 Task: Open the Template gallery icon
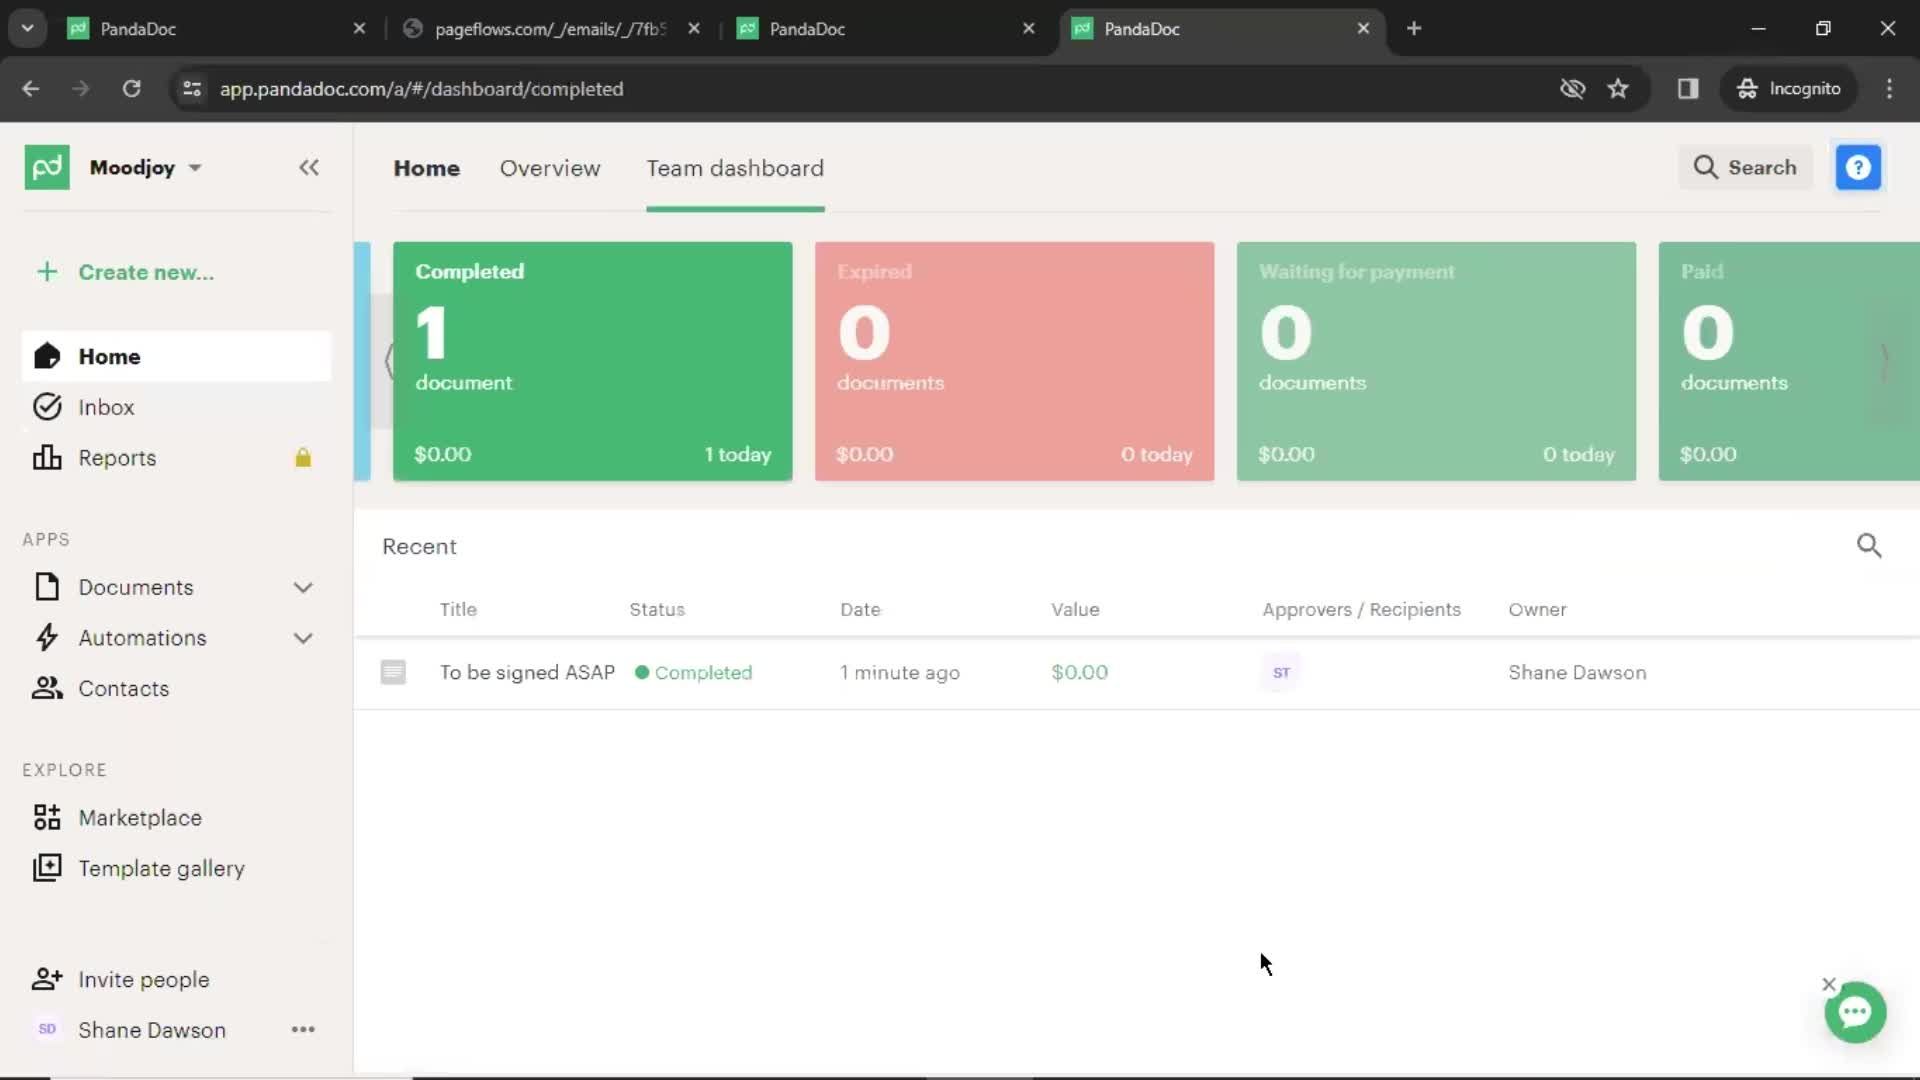click(x=47, y=869)
